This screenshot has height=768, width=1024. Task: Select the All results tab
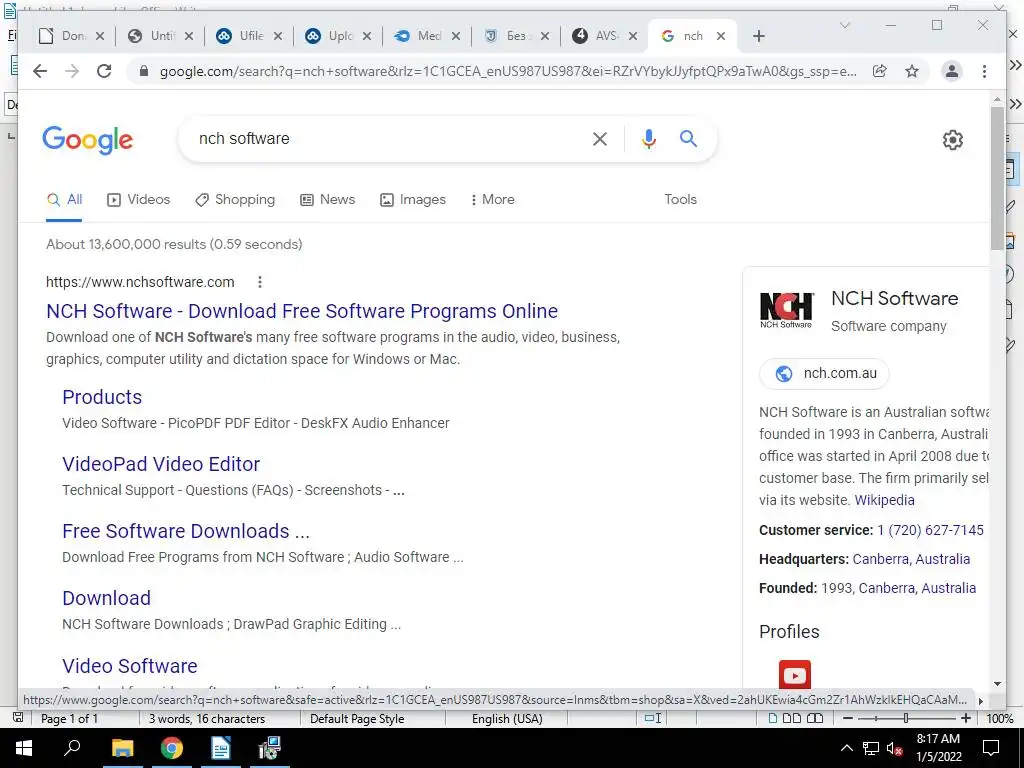(64, 199)
